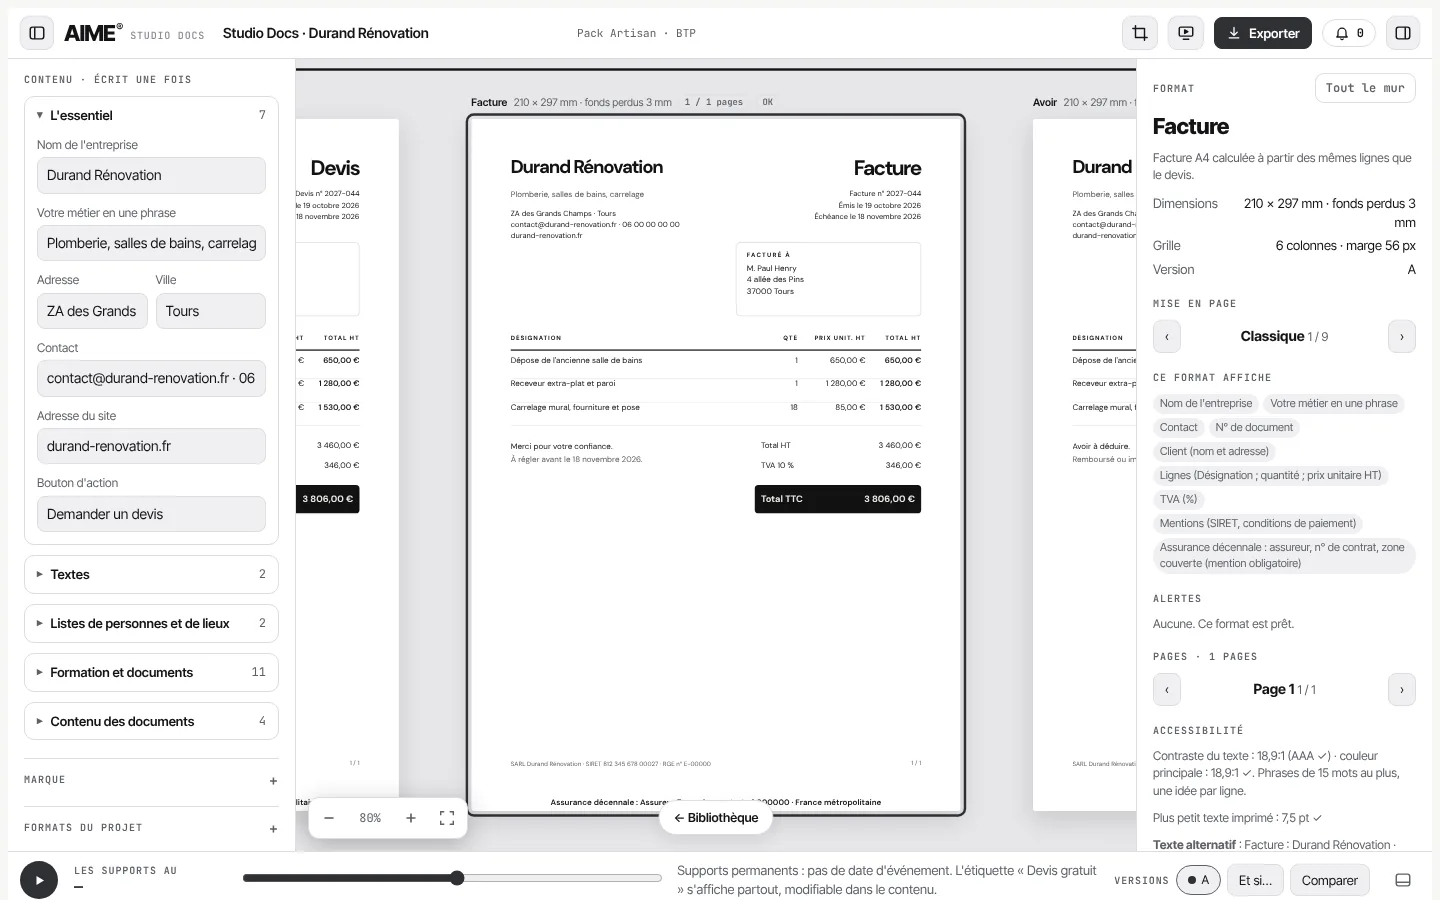Expand Contenu des documents section
This screenshot has height=900, width=1440.
tap(151, 721)
